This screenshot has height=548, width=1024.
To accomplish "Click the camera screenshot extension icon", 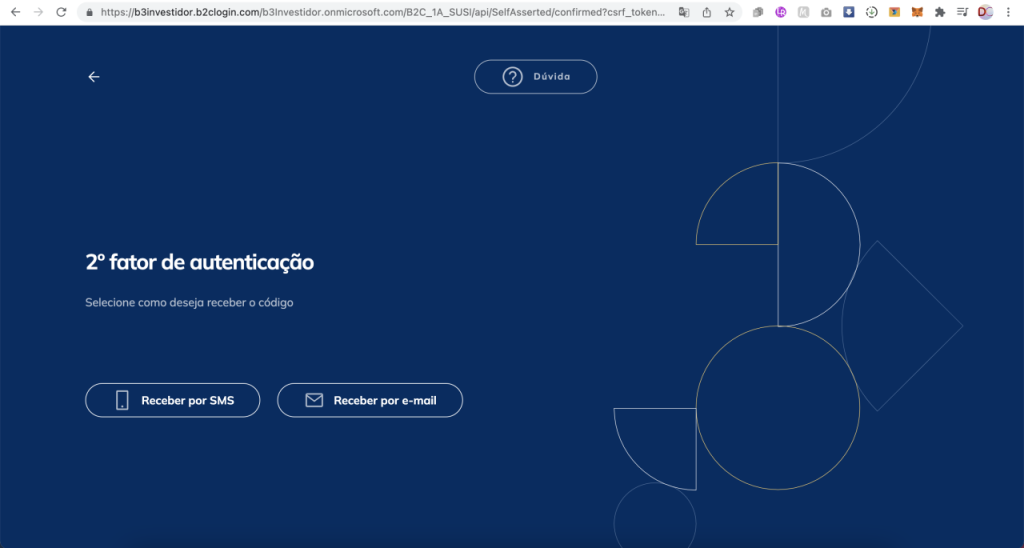I will pyautogui.click(x=826, y=13).
